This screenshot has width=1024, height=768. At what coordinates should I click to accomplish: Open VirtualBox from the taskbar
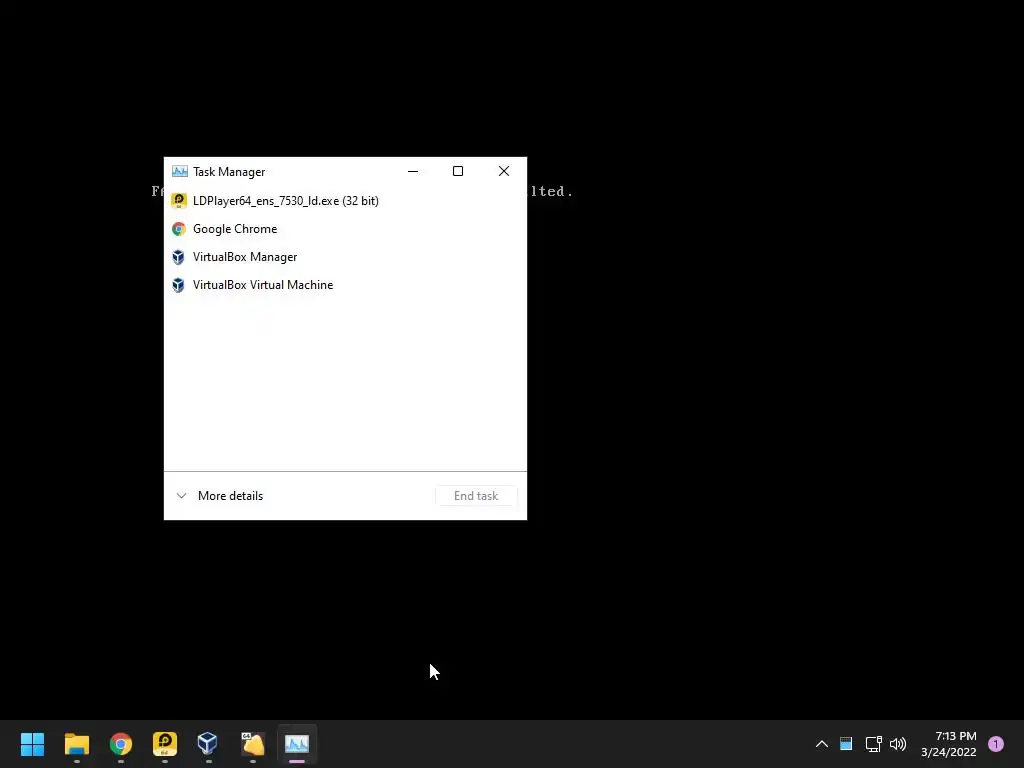(208, 744)
